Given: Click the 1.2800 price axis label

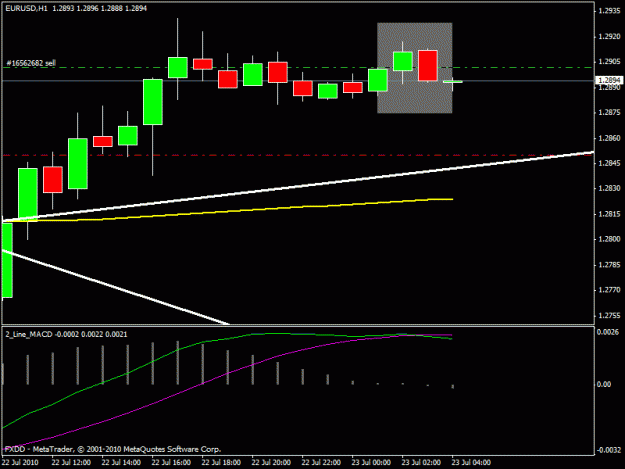Looking at the screenshot, I should (609, 239).
